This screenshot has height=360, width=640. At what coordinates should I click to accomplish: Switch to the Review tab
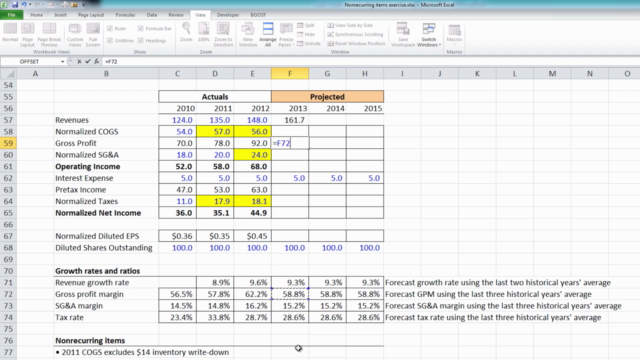pyautogui.click(x=176, y=15)
